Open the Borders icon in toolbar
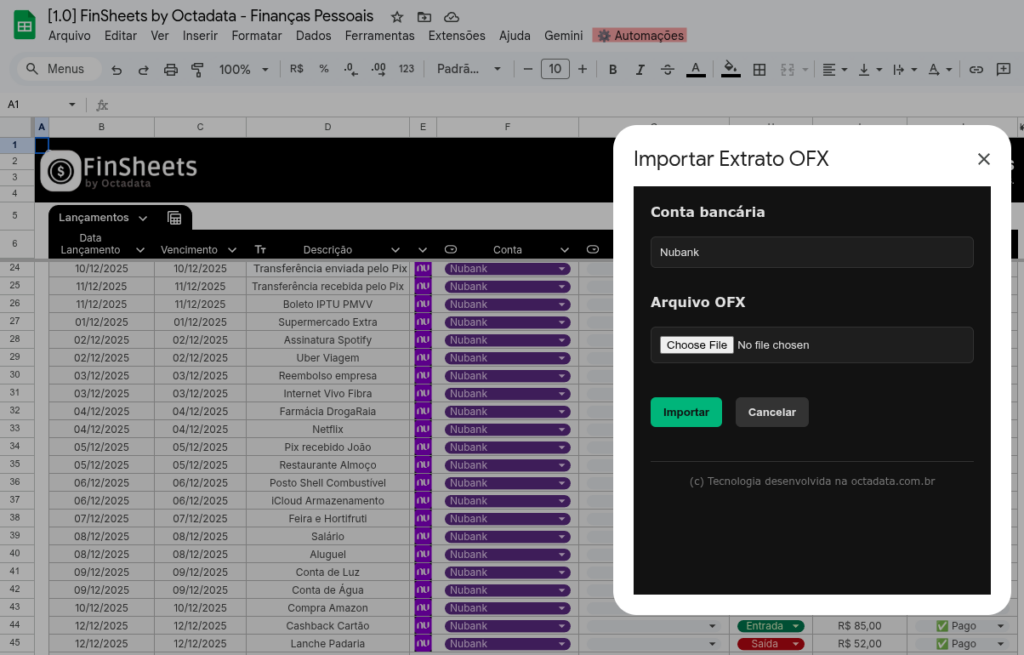 point(759,69)
